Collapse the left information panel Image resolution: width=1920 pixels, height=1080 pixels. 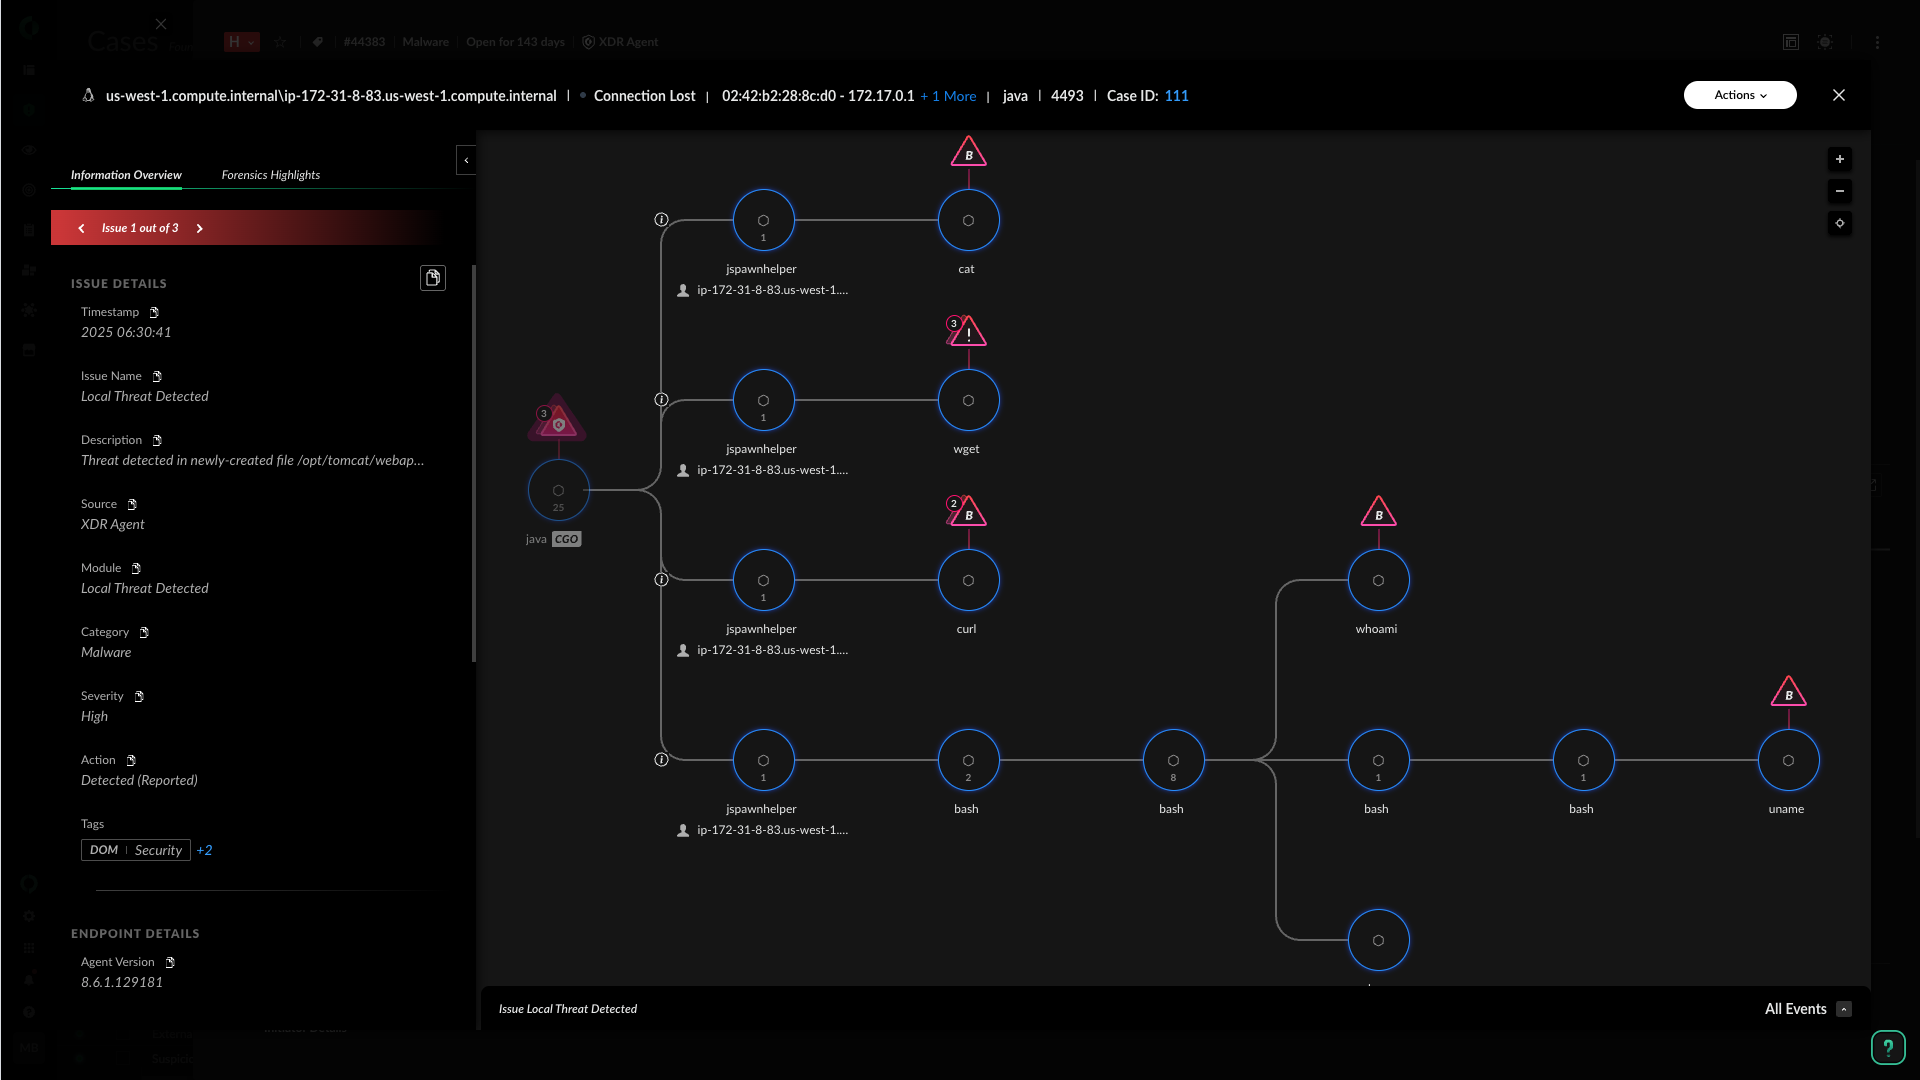pyautogui.click(x=466, y=160)
